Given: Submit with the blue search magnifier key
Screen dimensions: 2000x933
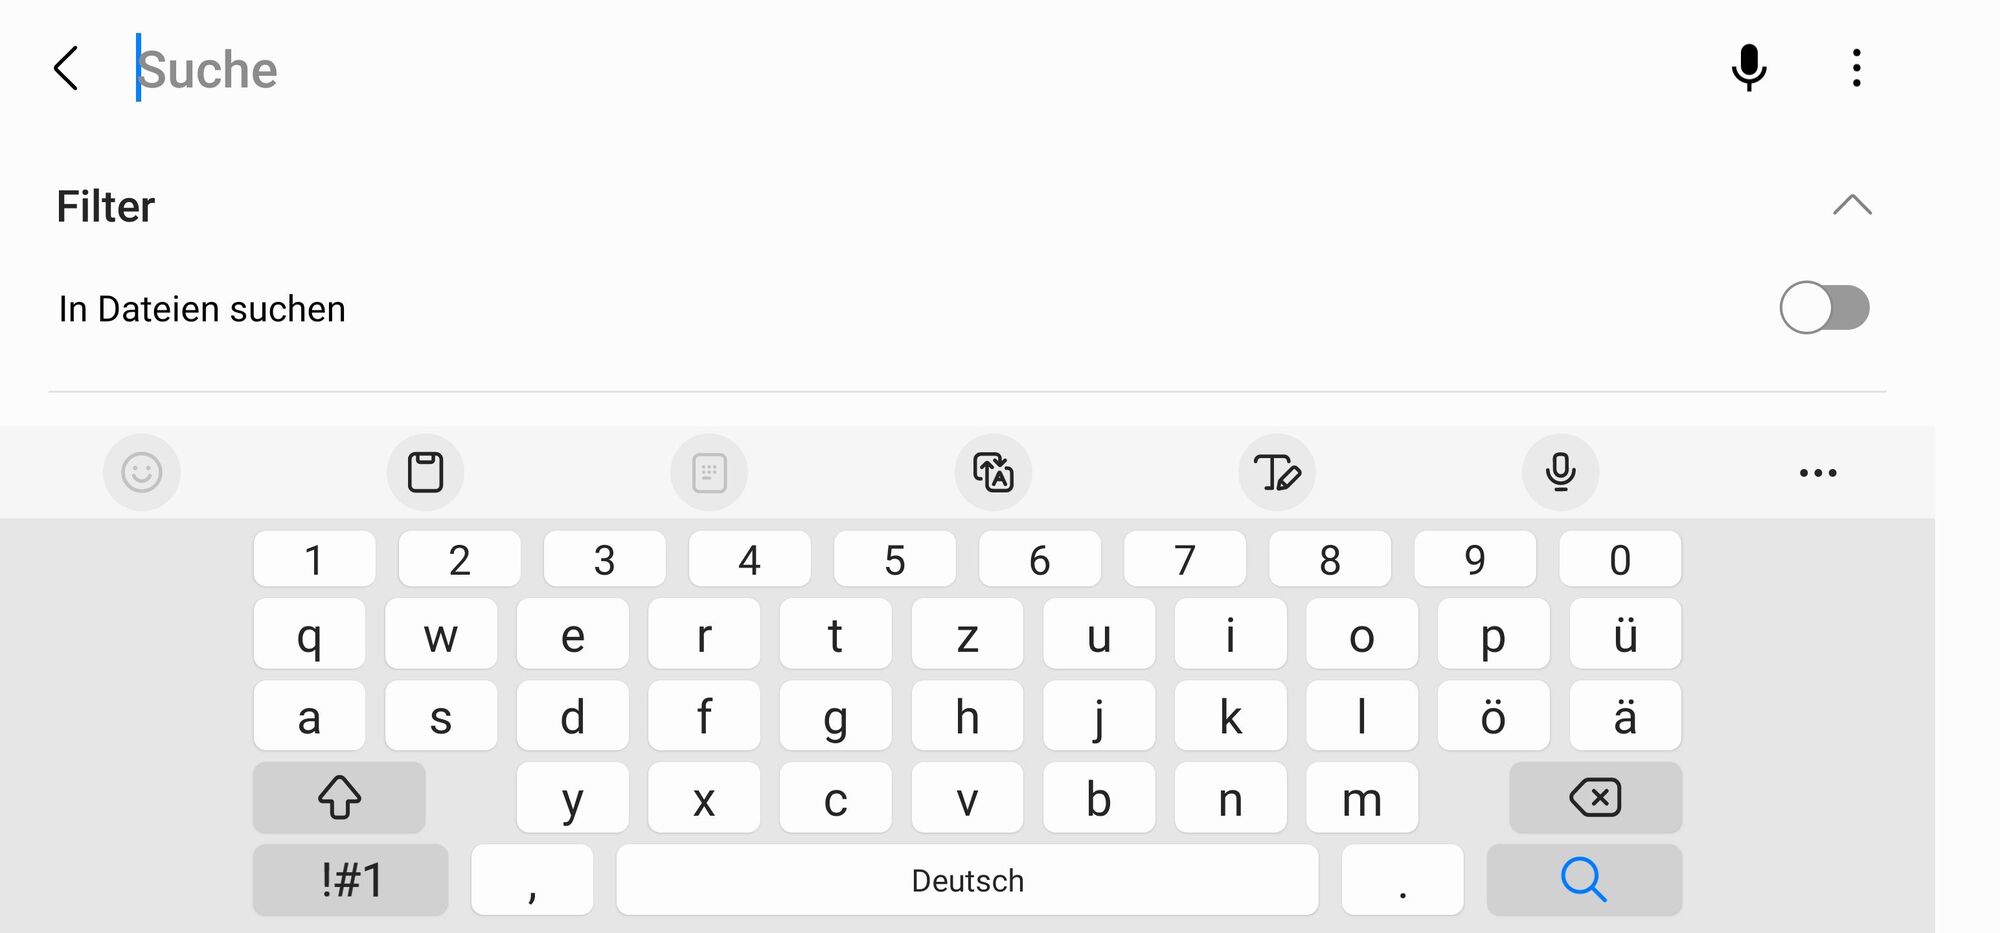Looking at the screenshot, I should 1584,880.
